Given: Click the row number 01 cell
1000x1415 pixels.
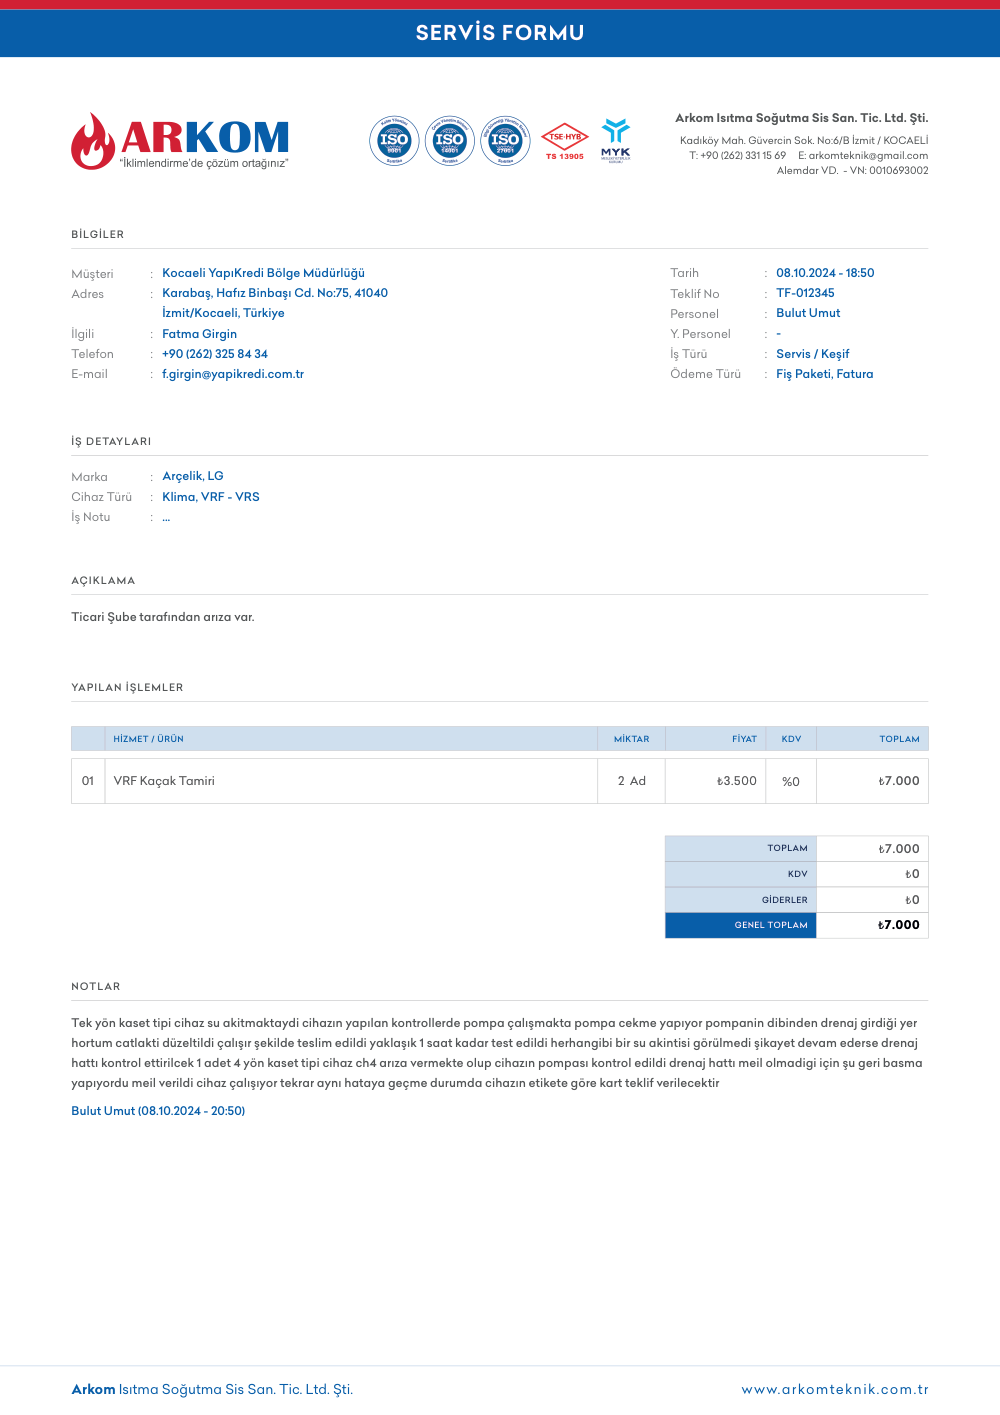Looking at the screenshot, I should click(x=88, y=781).
